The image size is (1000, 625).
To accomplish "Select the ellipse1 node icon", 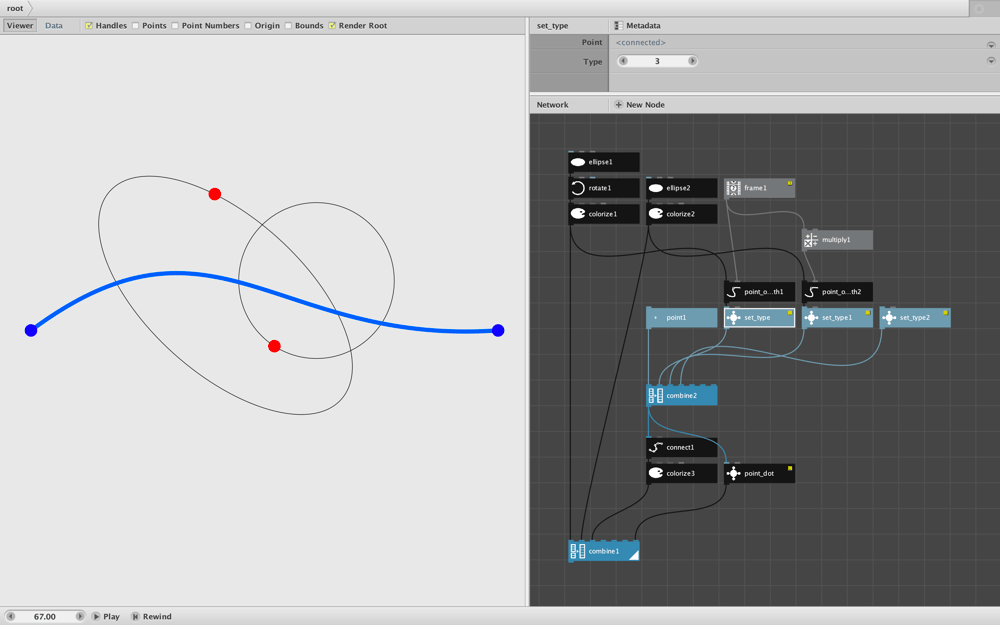I will click(x=578, y=162).
